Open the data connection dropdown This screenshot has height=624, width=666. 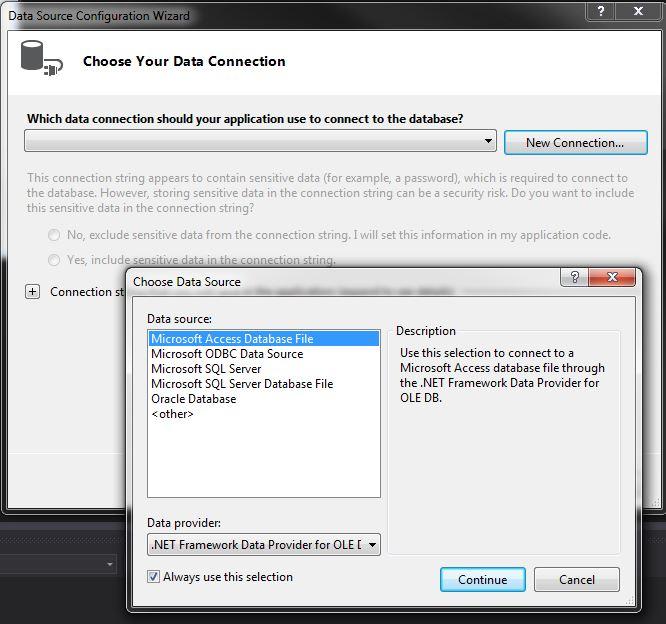point(489,142)
